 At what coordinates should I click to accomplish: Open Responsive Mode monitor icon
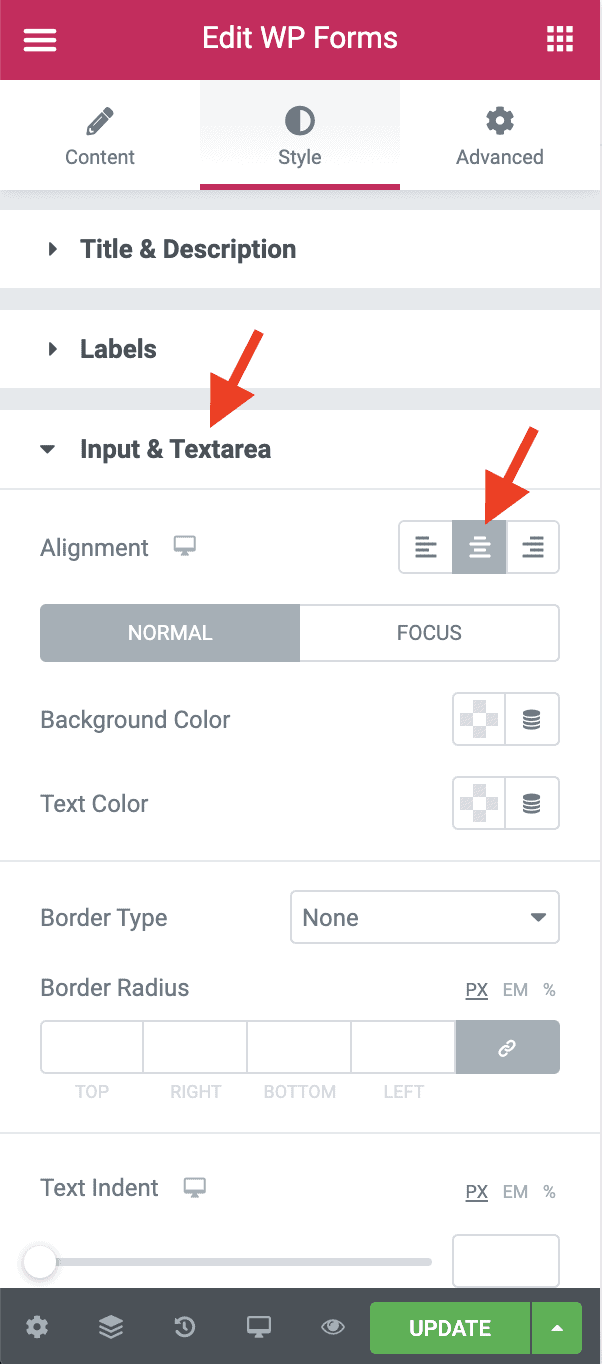(259, 1327)
